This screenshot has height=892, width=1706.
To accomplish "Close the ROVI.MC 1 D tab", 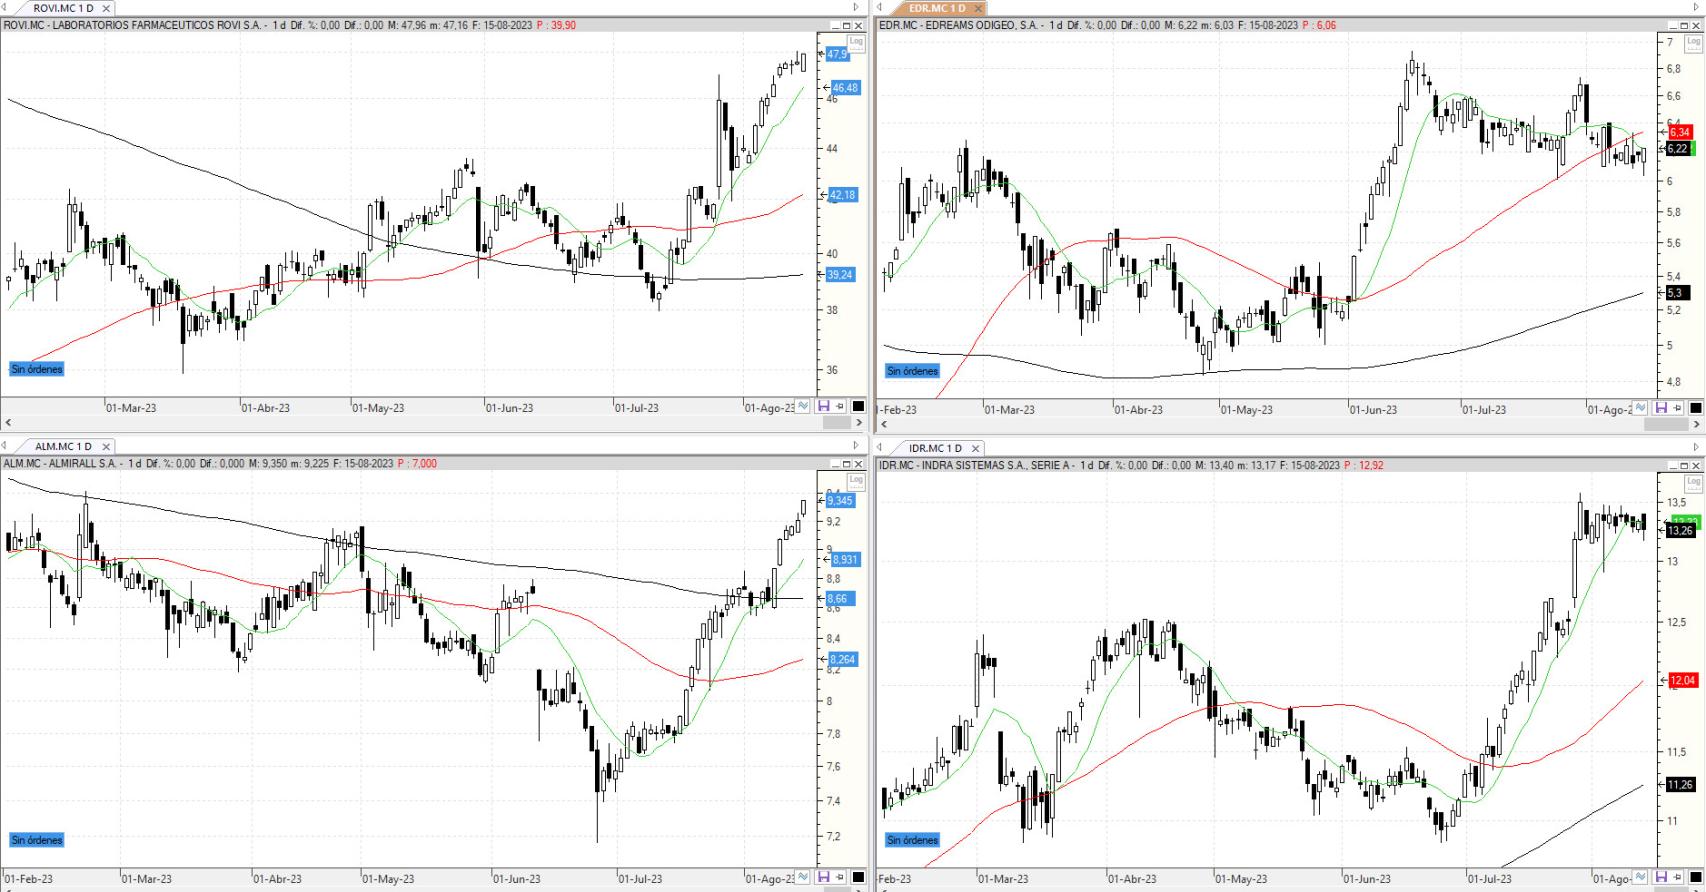I will pyautogui.click(x=105, y=8).
